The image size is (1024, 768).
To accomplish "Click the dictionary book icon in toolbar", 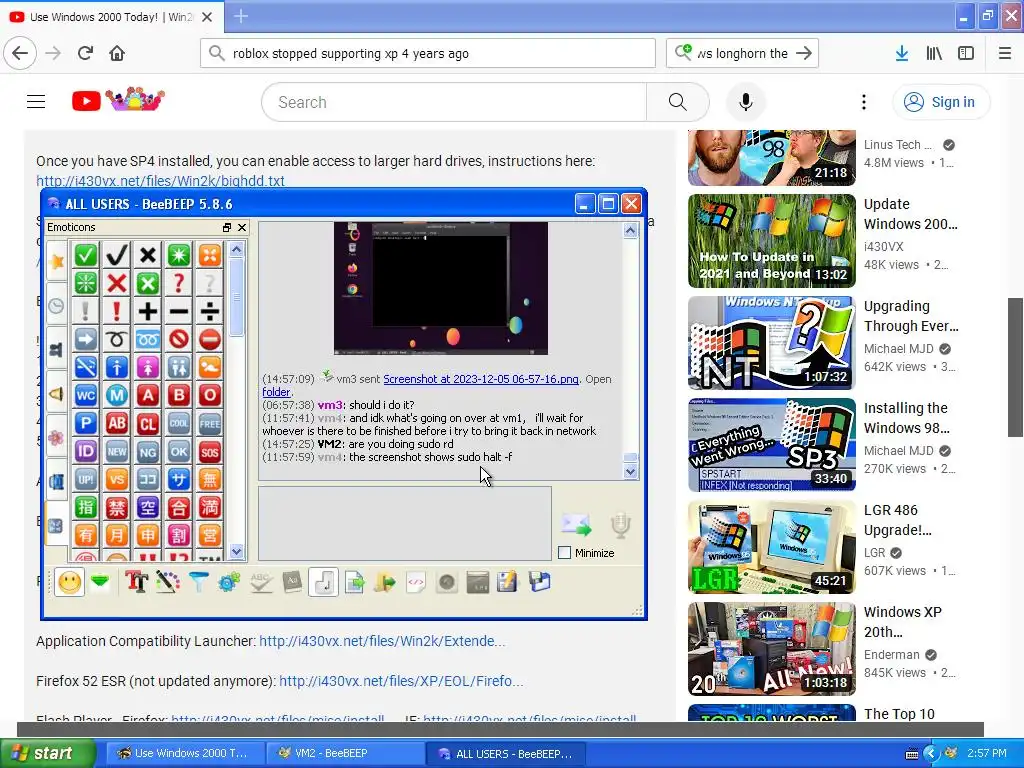I will pos(292,582).
